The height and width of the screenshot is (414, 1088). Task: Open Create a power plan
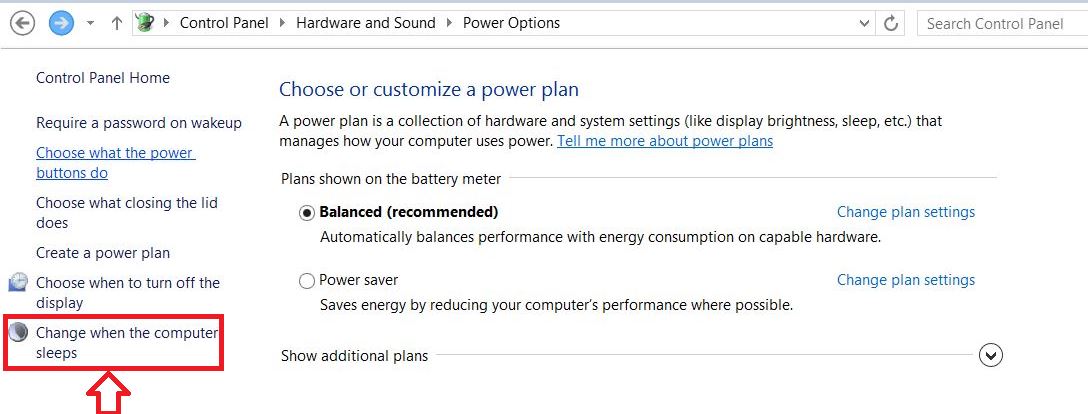103,253
